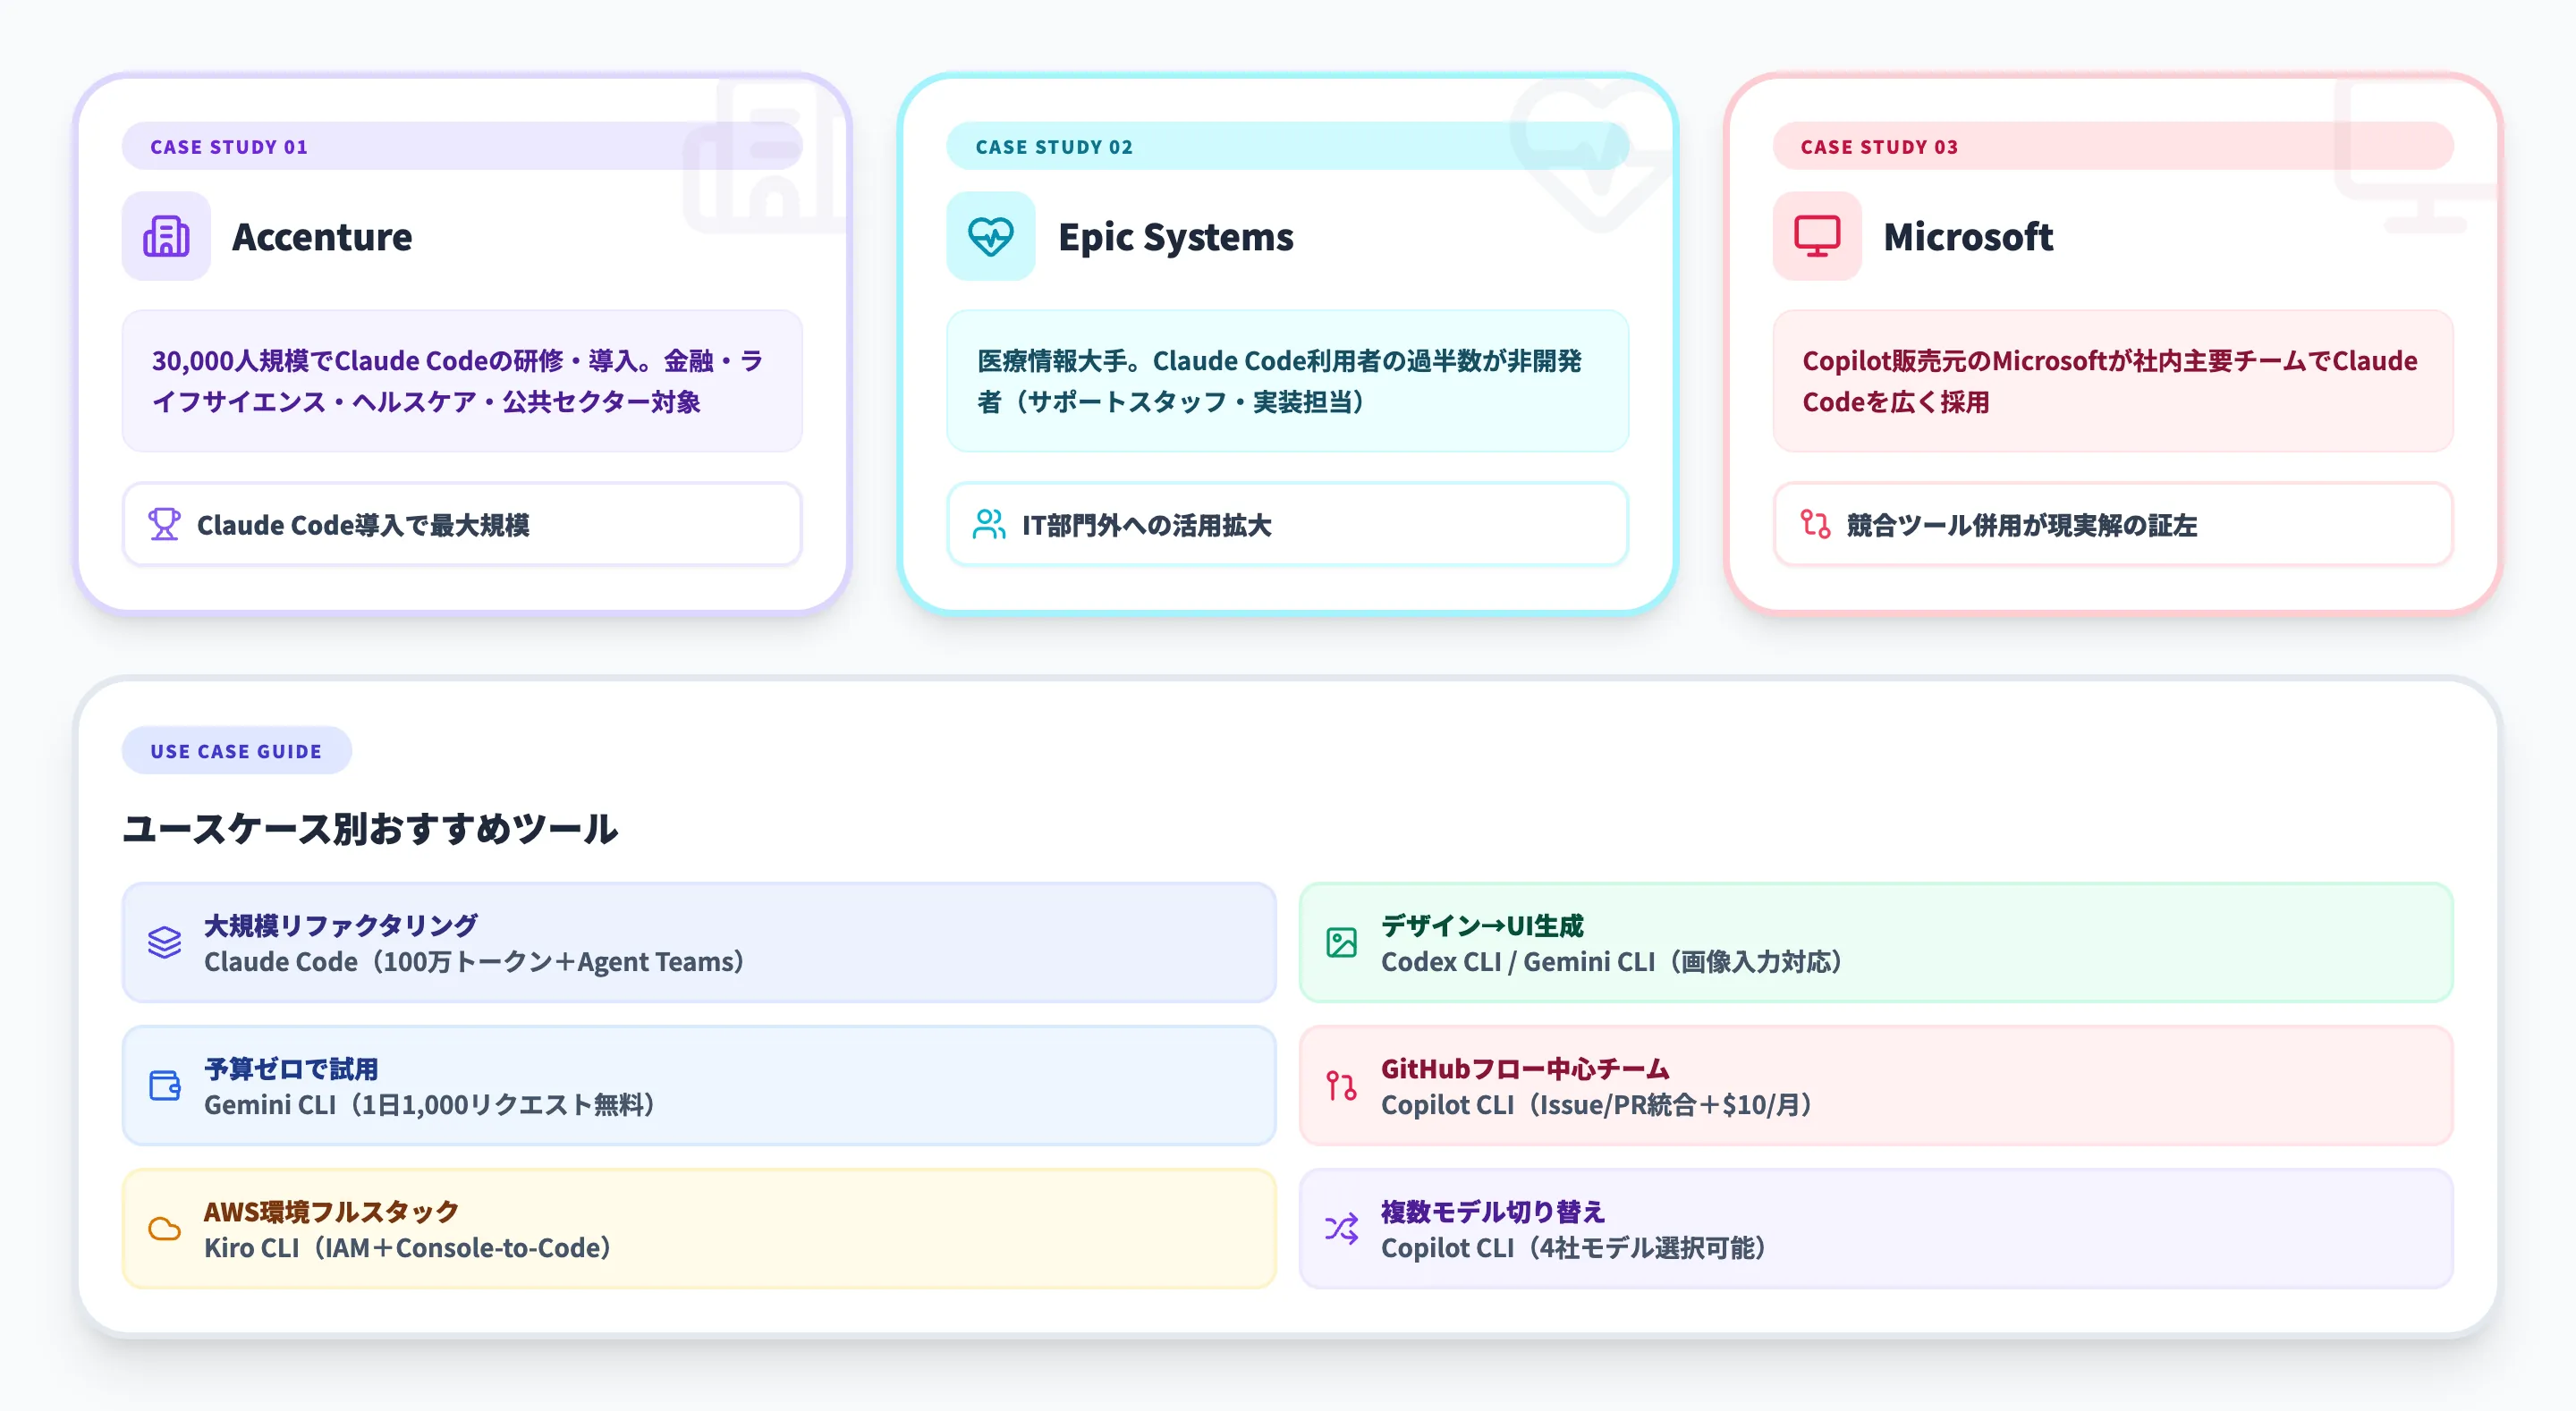Image resolution: width=2576 pixels, height=1411 pixels.
Task: Click the CASE STUDY 01 badge
Action: [x=229, y=146]
